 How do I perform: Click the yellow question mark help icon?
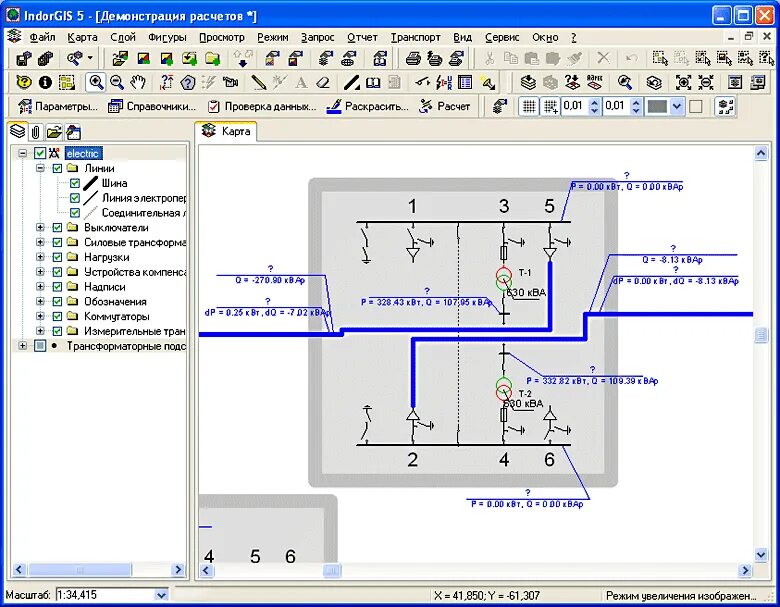24,82
